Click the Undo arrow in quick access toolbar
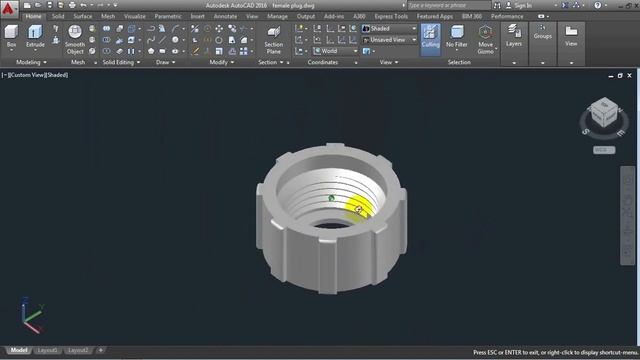Image resolution: width=640 pixels, height=360 pixels. (x=83, y=5)
